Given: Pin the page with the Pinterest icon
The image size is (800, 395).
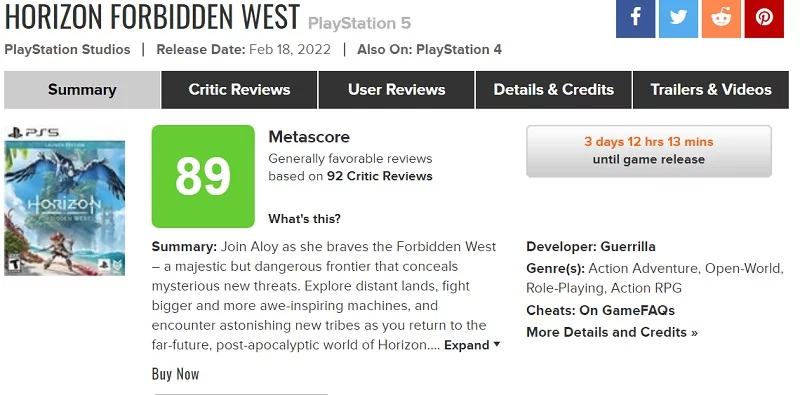Looking at the screenshot, I should 764,18.
